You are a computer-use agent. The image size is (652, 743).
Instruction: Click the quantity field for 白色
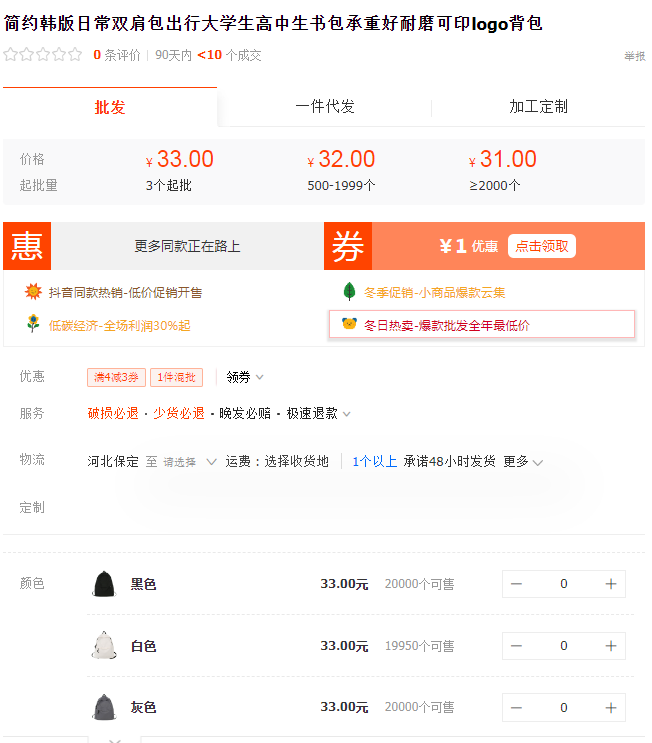point(563,646)
